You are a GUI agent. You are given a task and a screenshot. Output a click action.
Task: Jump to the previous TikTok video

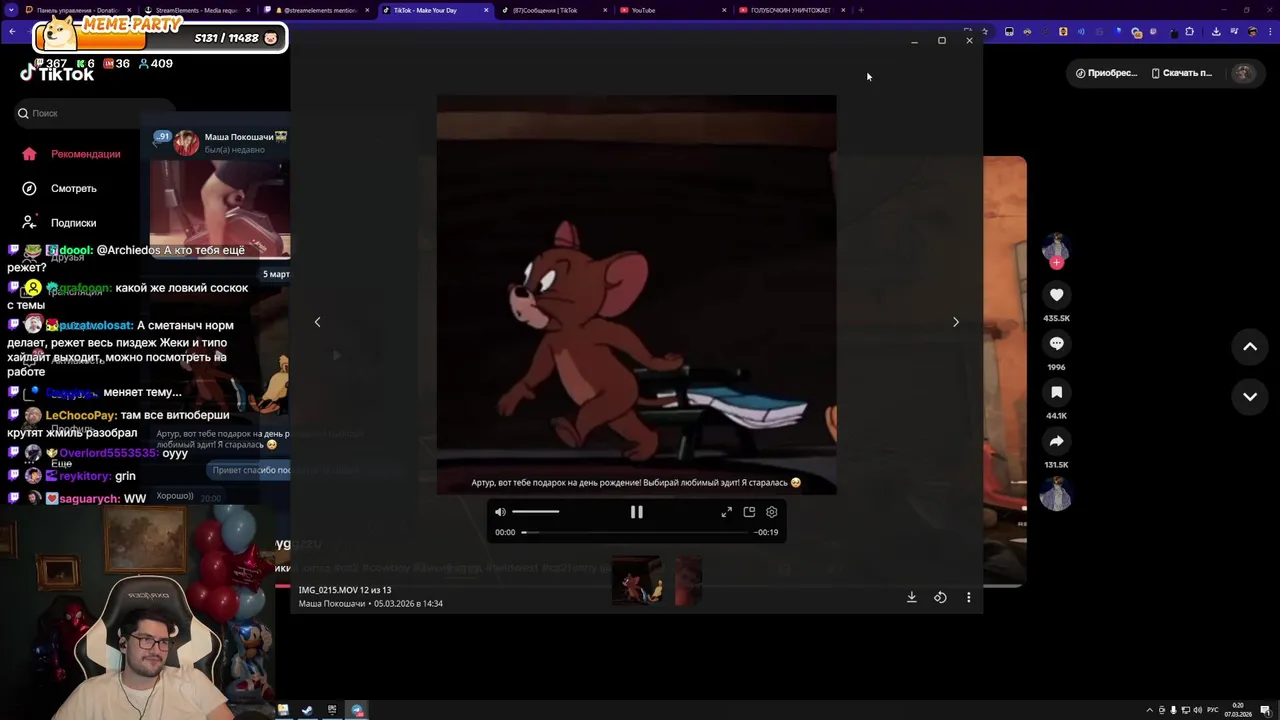(x=1250, y=347)
